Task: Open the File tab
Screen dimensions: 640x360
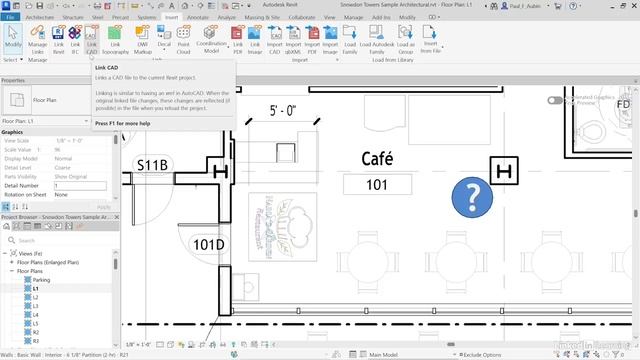Action: pos(10,17)
